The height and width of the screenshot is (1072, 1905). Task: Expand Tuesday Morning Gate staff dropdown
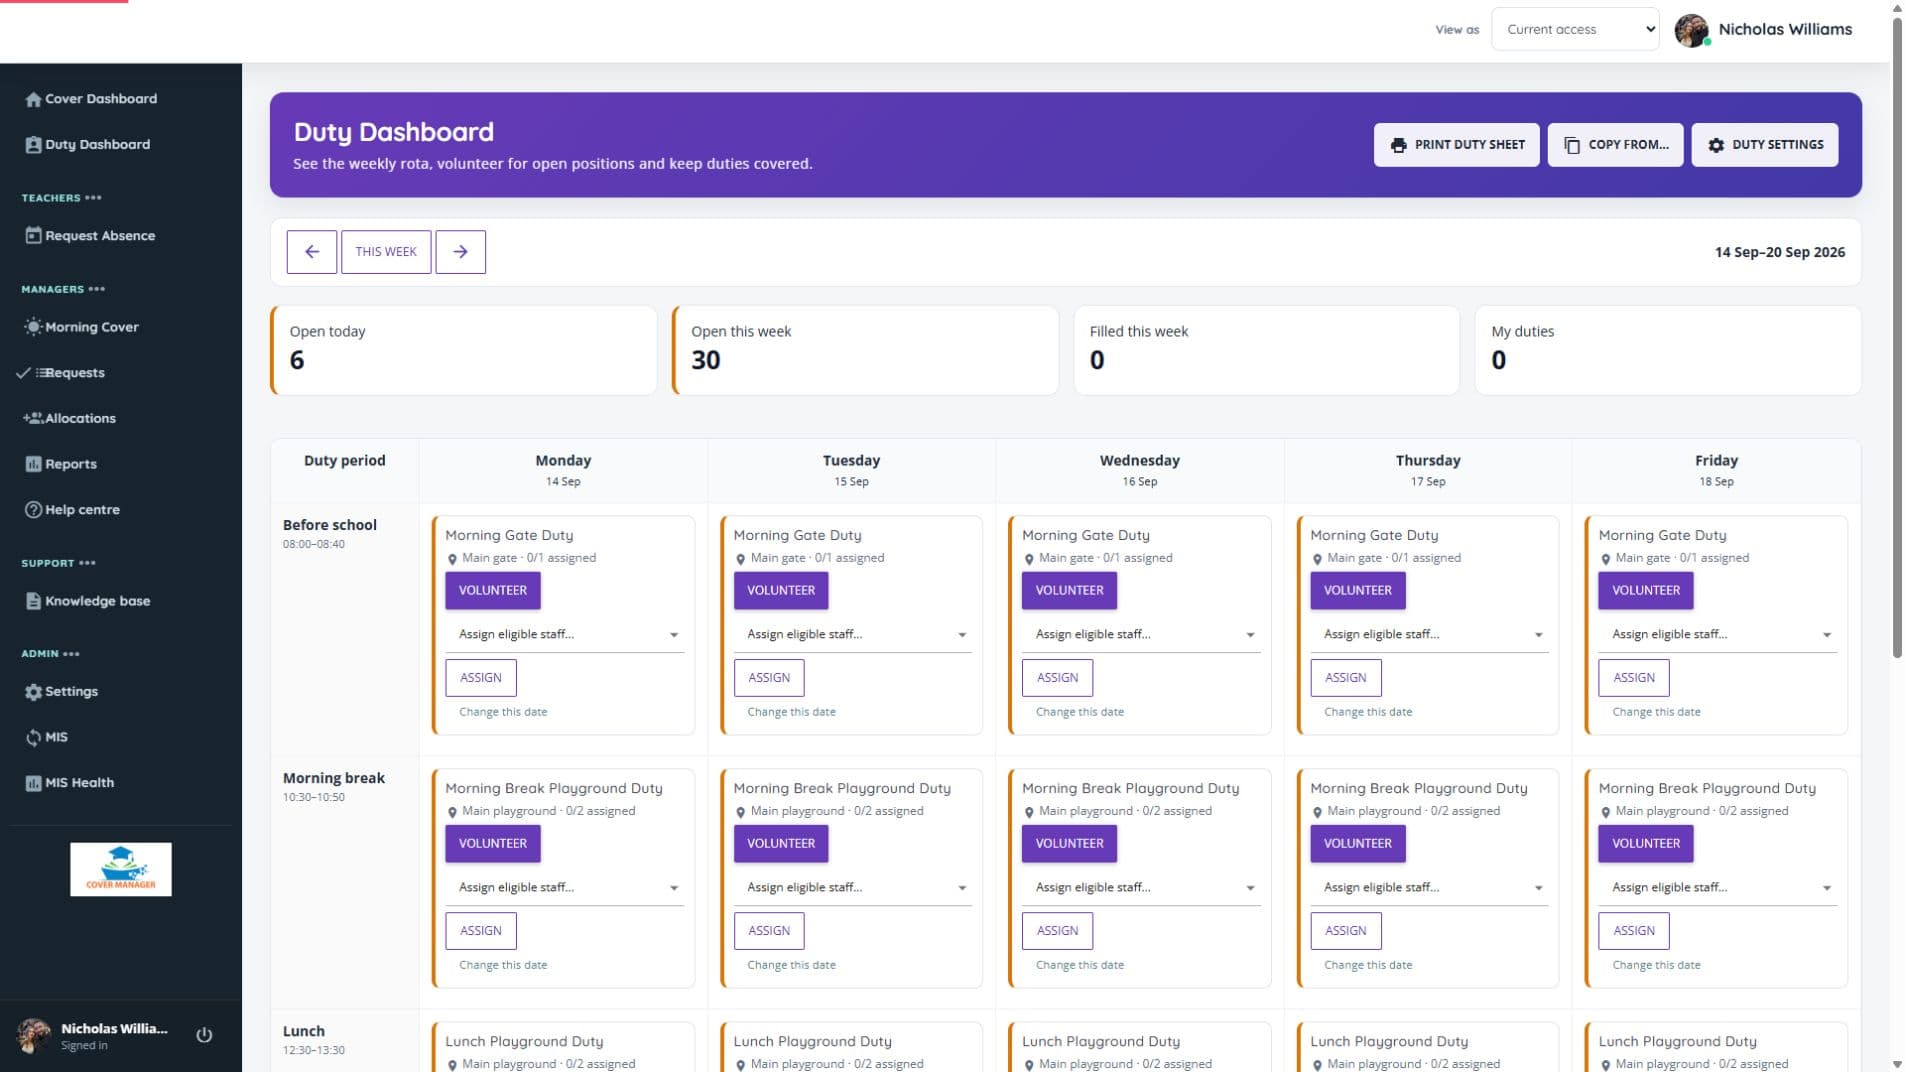tap(852, 634)
